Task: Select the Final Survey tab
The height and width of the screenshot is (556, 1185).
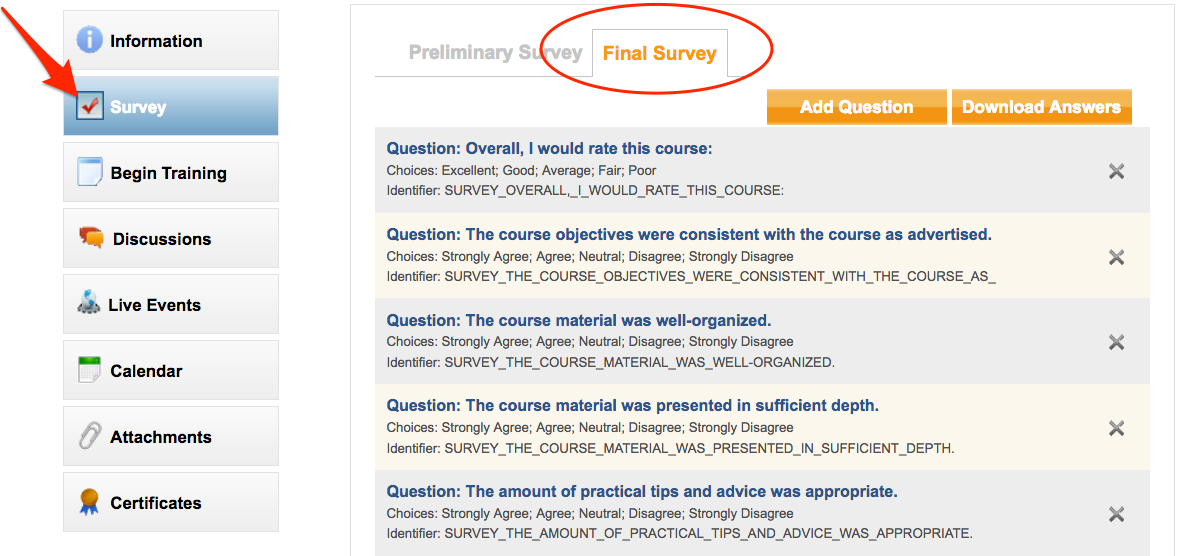Action: (659, 54)
